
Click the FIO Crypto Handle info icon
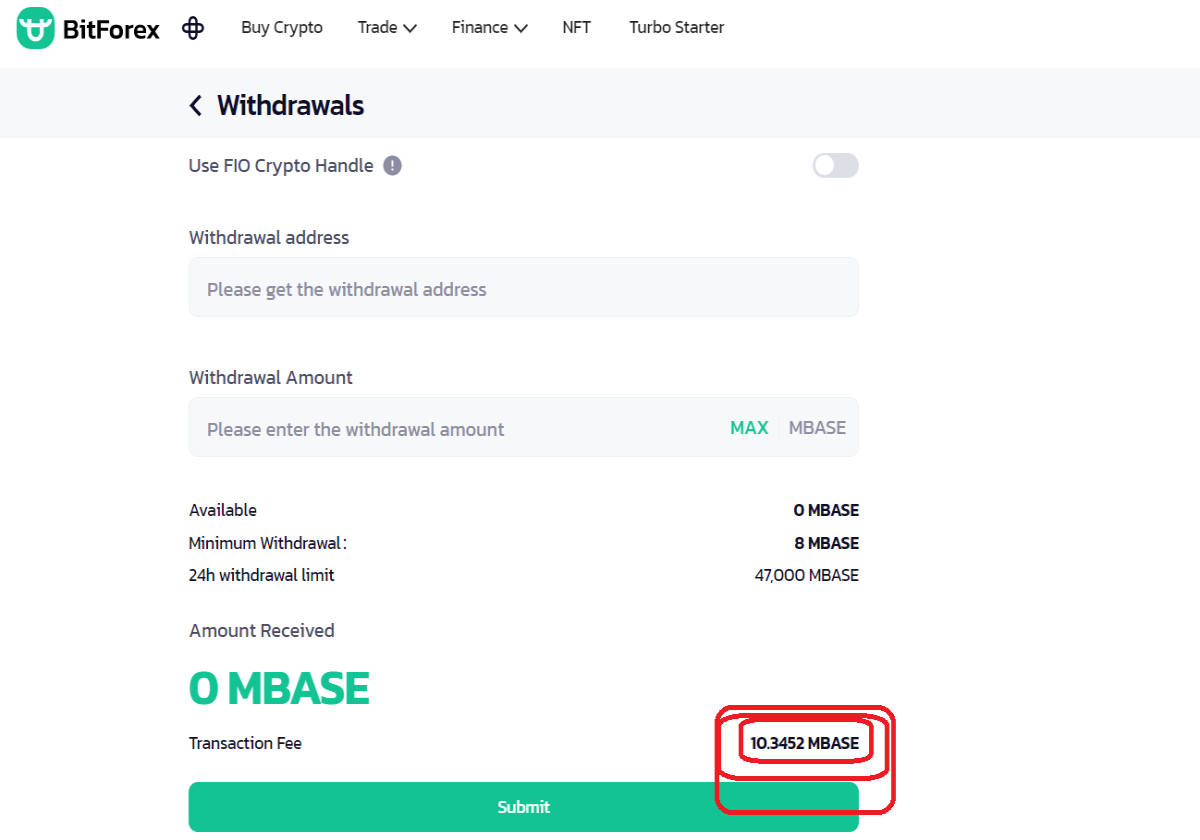coord(393,166)
